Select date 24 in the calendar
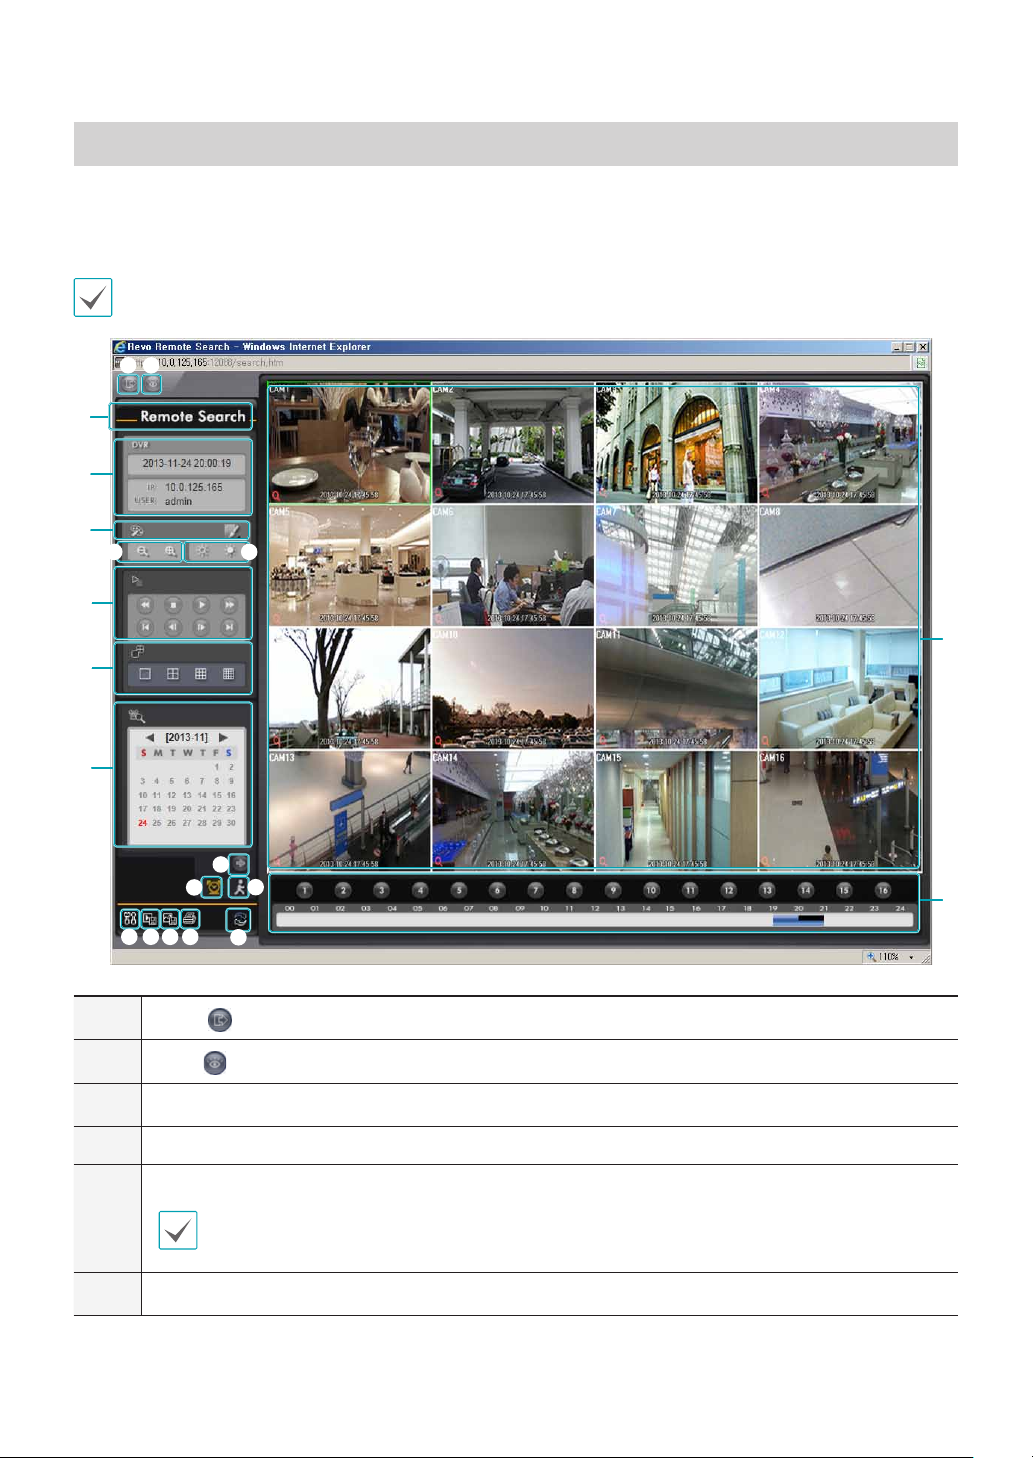This screenshot has width=1033, height=1458. coord(142,823)
